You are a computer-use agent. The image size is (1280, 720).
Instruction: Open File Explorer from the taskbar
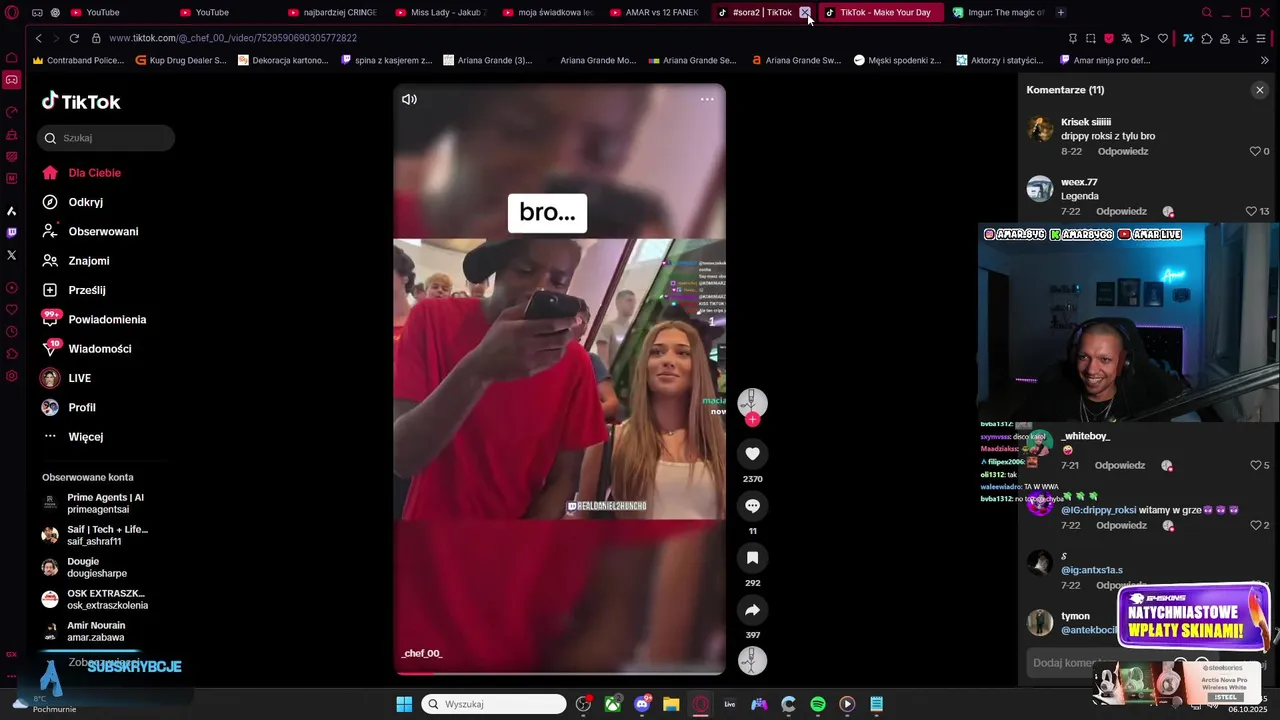tap(671, 704)
